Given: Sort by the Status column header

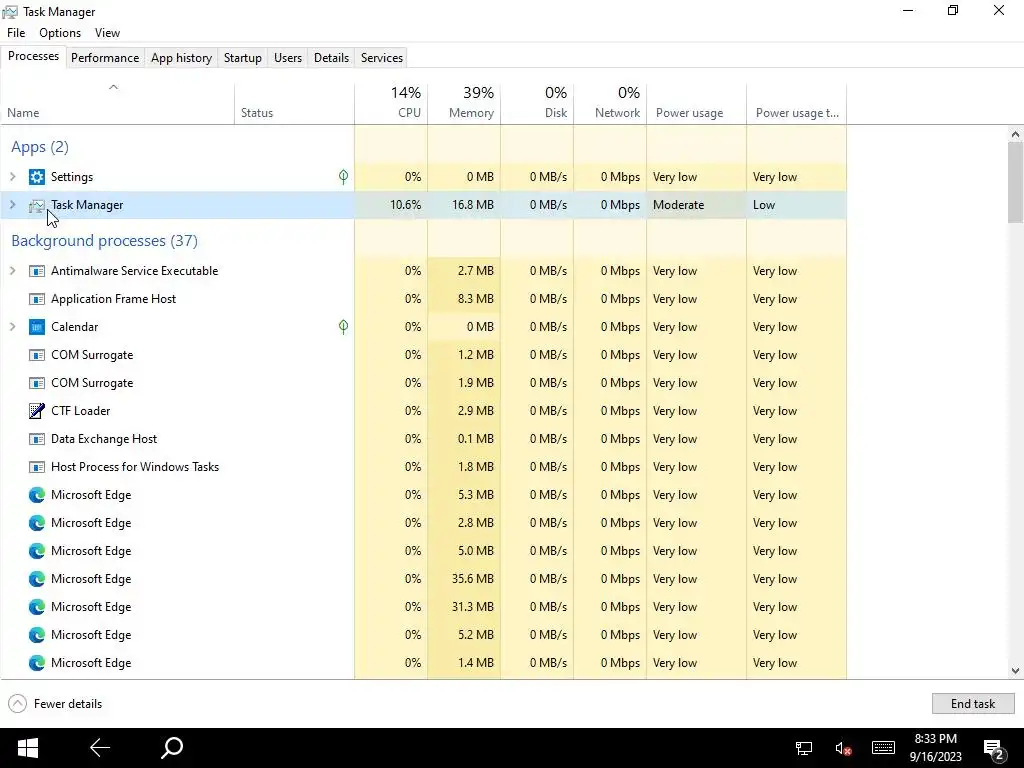Looking at the screenshot, I should pos(295,104).
